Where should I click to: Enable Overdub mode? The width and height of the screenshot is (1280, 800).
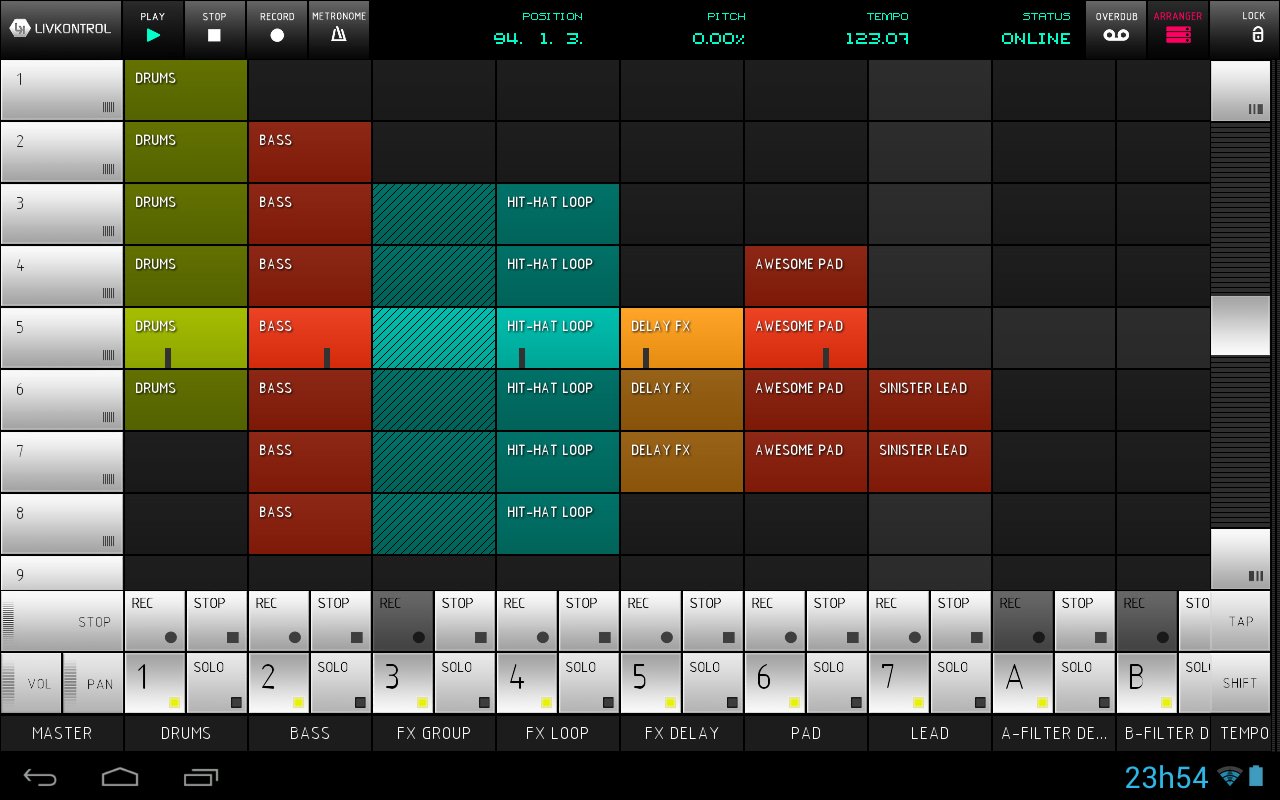1117,28
